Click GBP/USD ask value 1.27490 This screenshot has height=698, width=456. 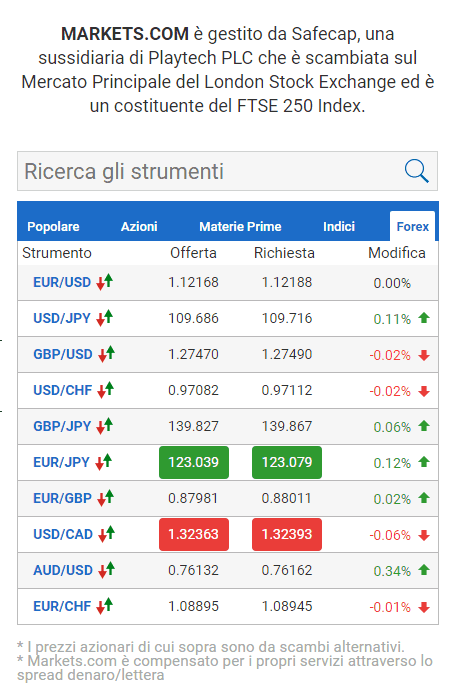click(287, 354)
